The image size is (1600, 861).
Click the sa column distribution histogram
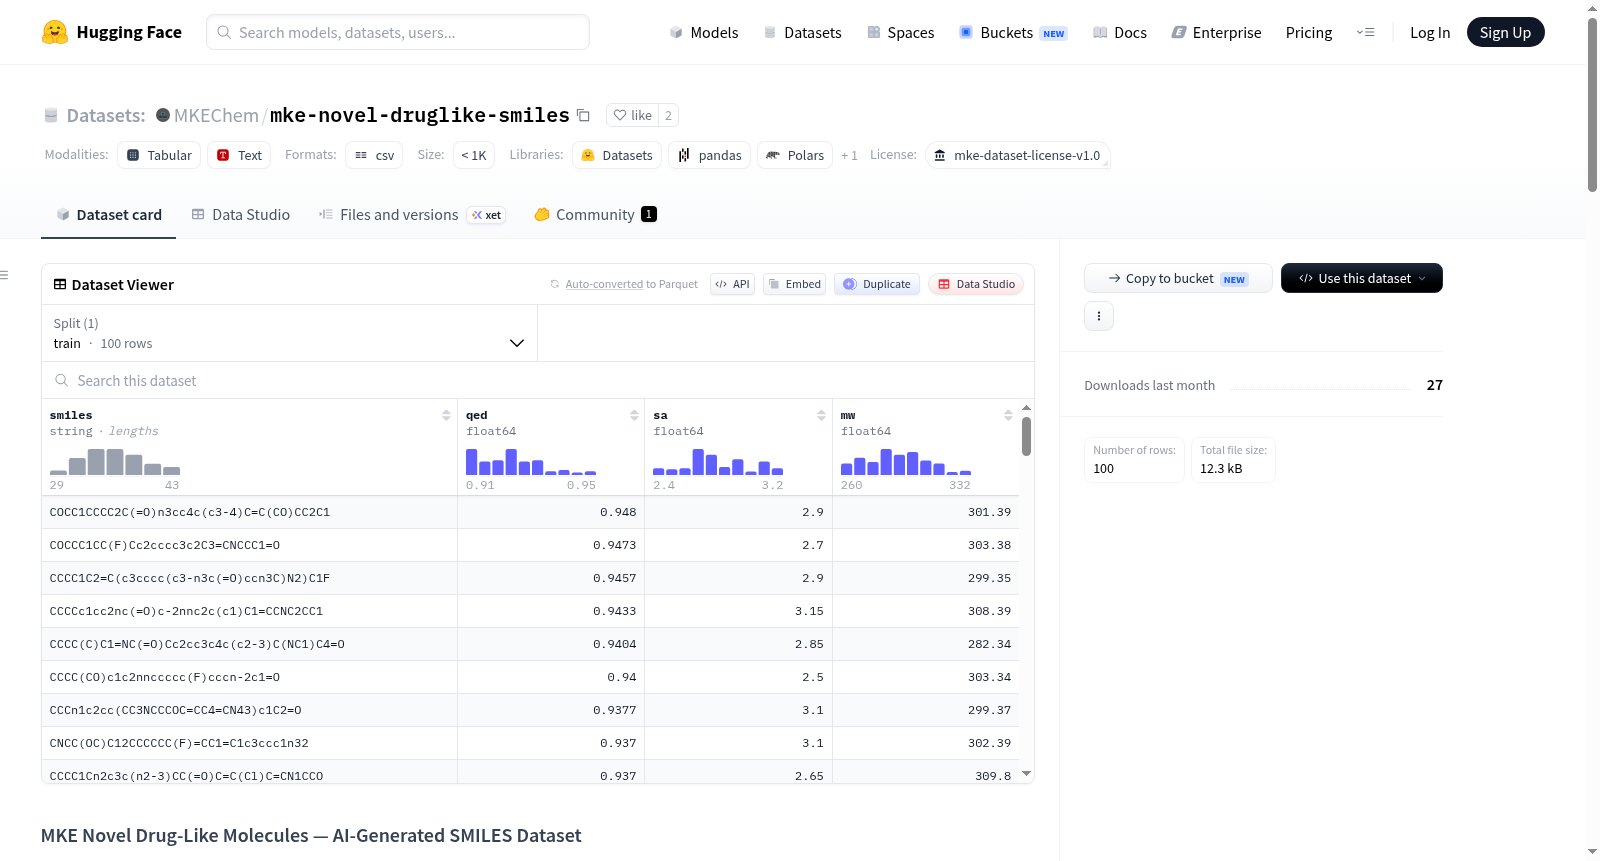coord(718,462)
